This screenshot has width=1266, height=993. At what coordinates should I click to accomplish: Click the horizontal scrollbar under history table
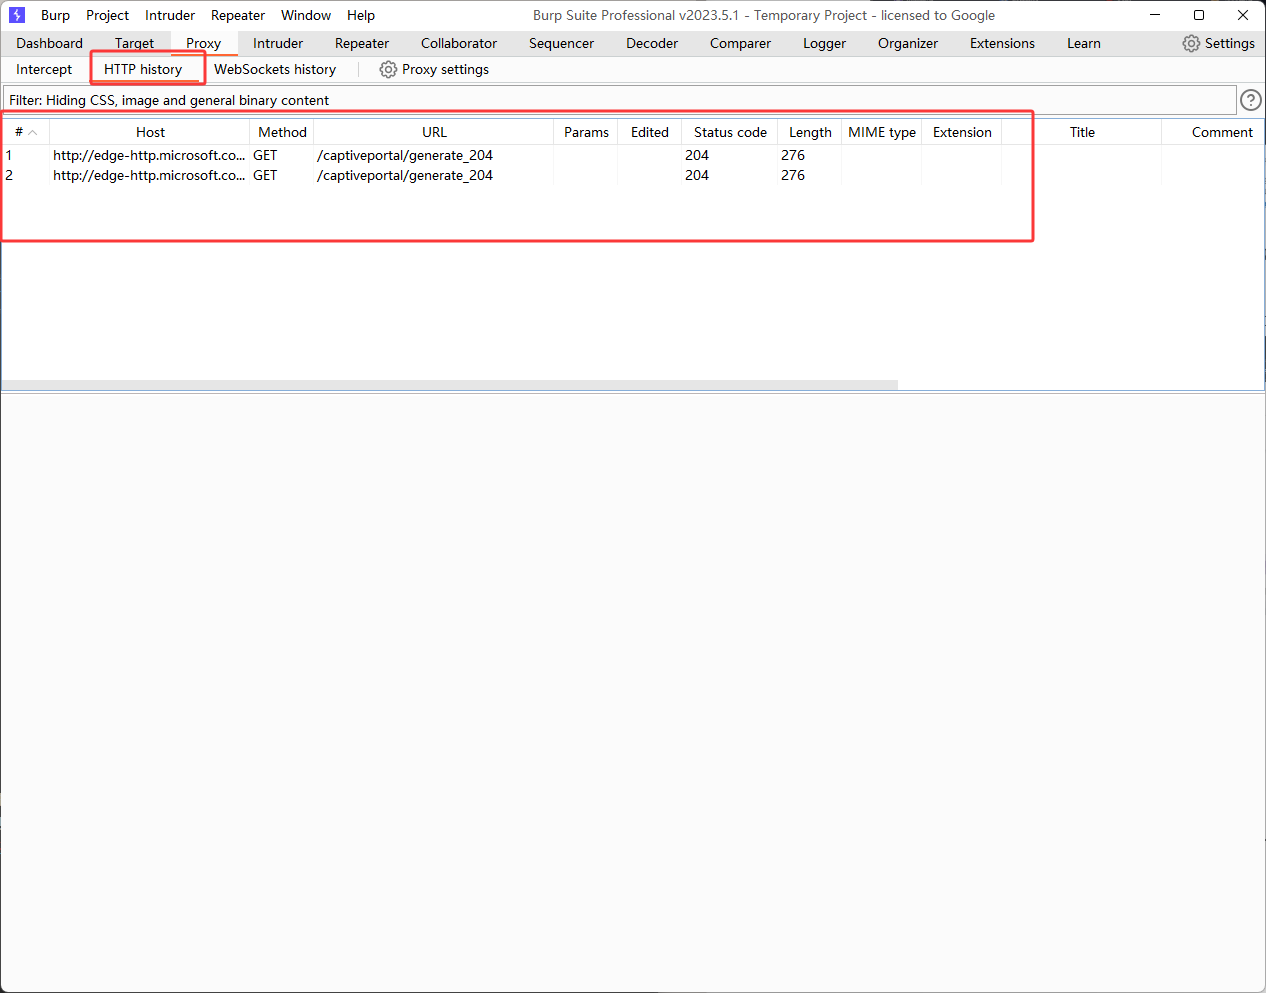pyautogui.click(x=450, y=385)
